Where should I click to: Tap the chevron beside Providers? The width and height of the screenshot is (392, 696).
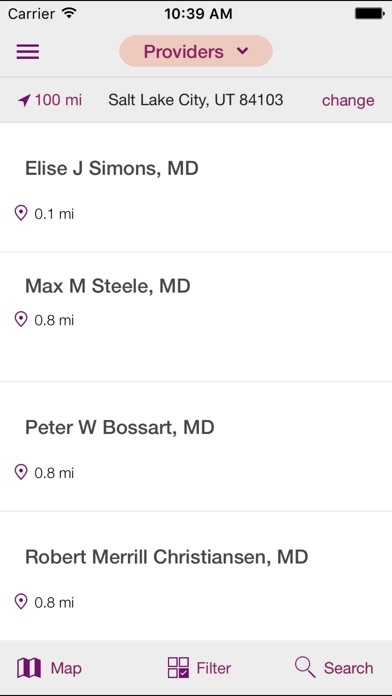[242, 51]
